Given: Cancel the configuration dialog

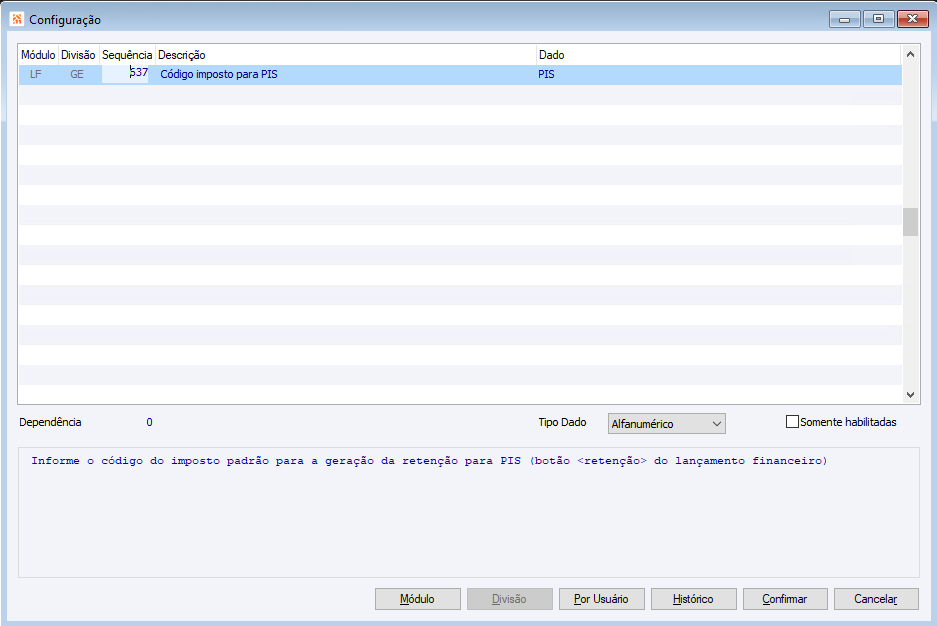Looking at the screenshot, I should pos(876,599).
